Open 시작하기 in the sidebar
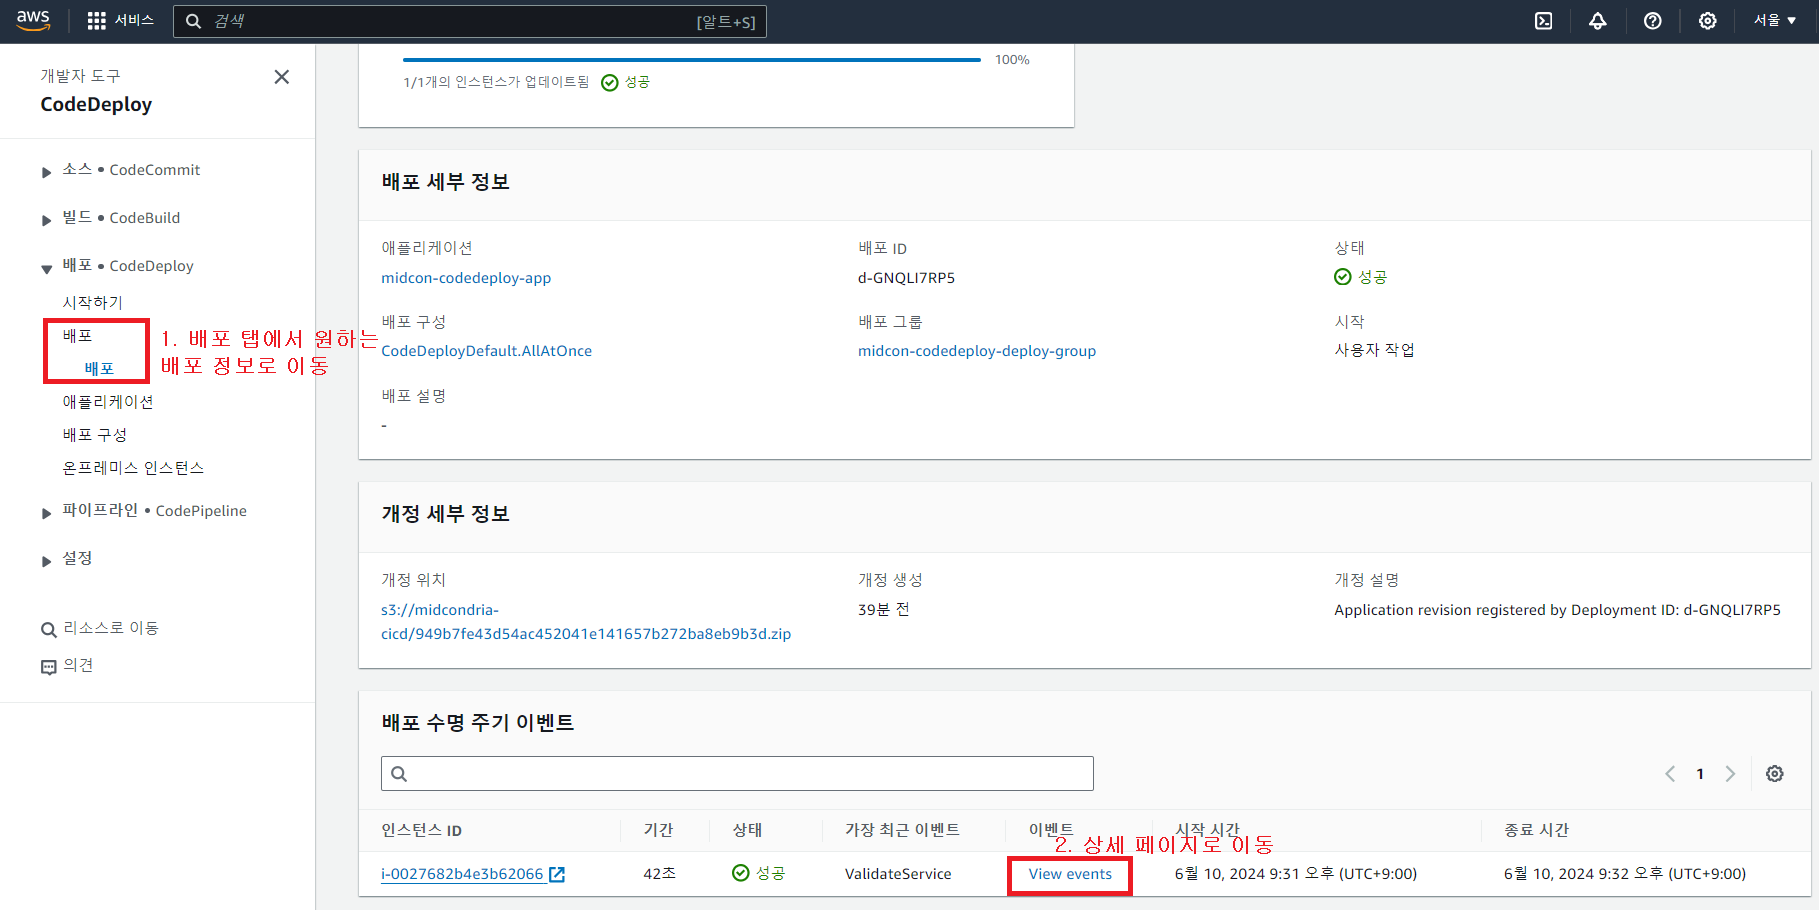This screenshot has width=1819, height=910. pyautogui.click(x=93, y=302)
